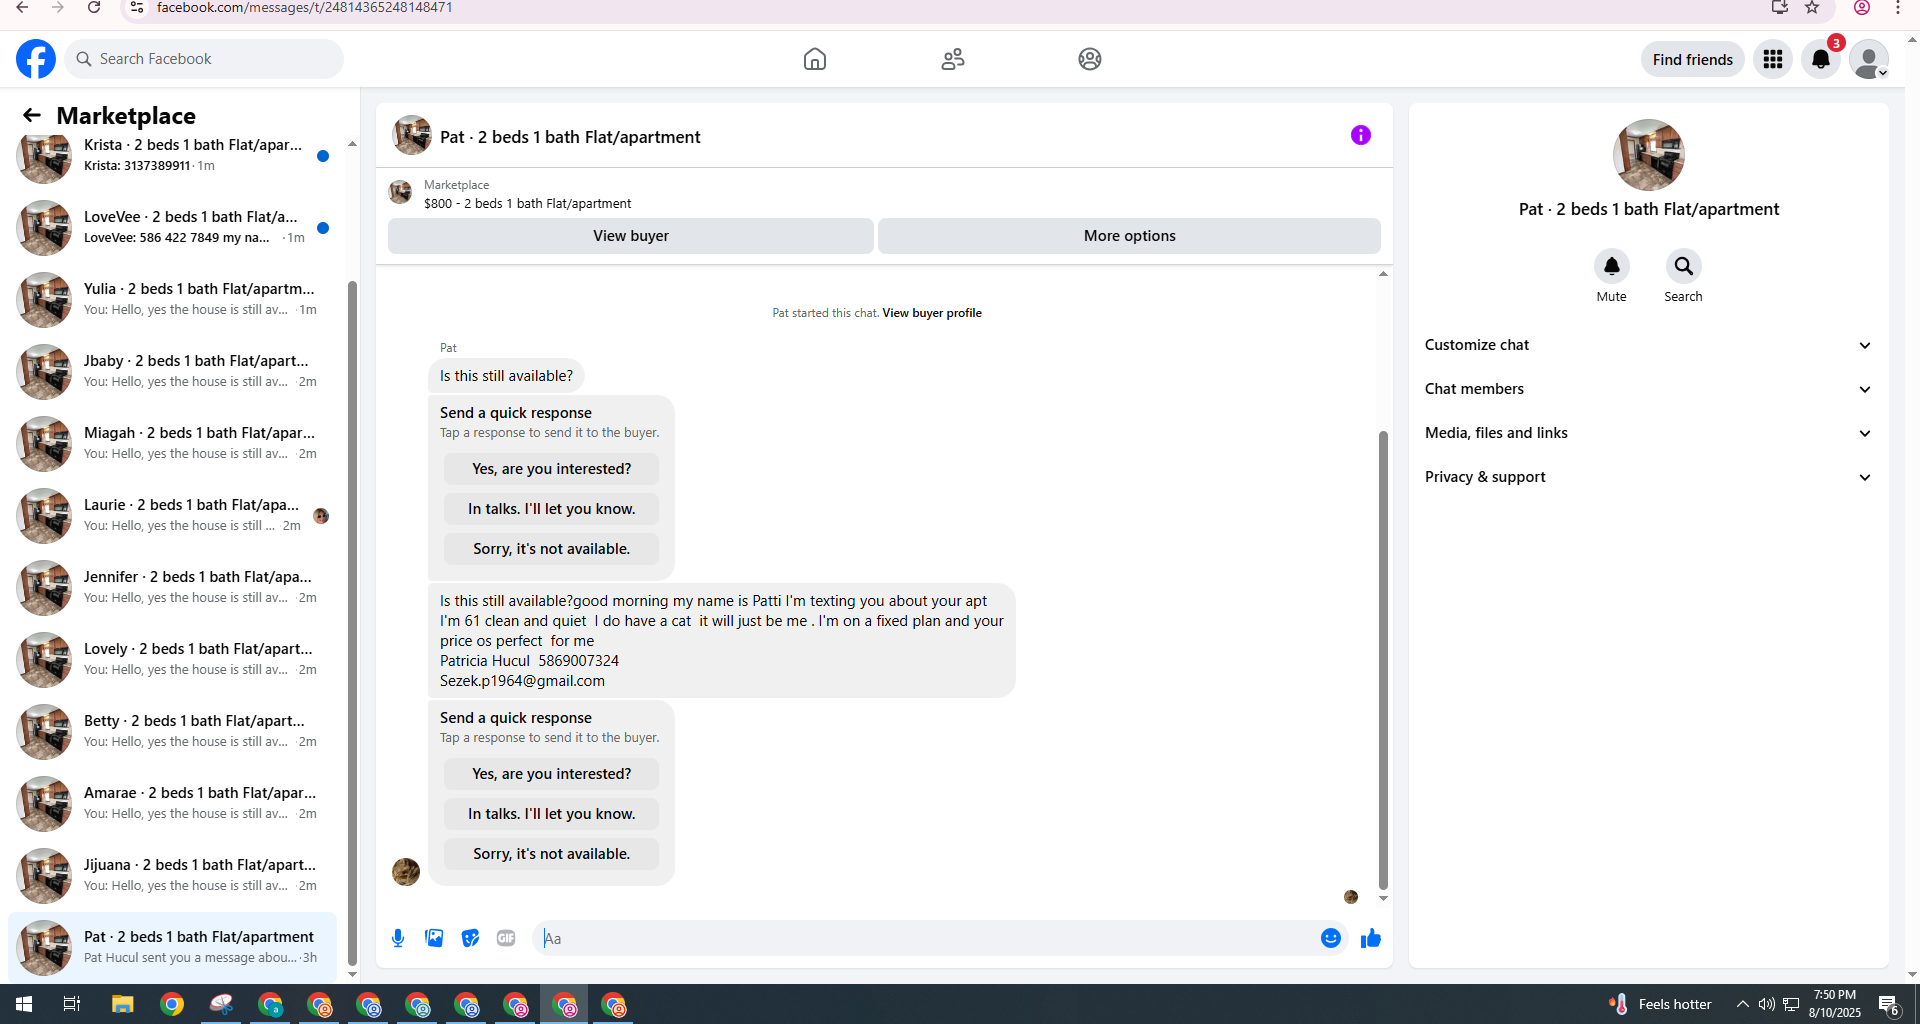Select the Pat conversation in the list

[172, 948]
